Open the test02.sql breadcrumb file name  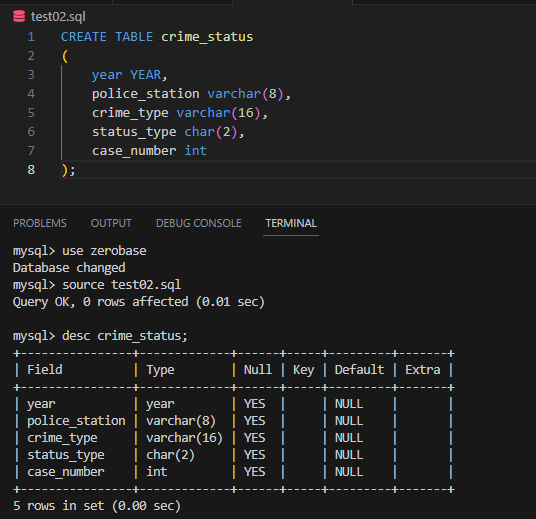click(58, 16)
